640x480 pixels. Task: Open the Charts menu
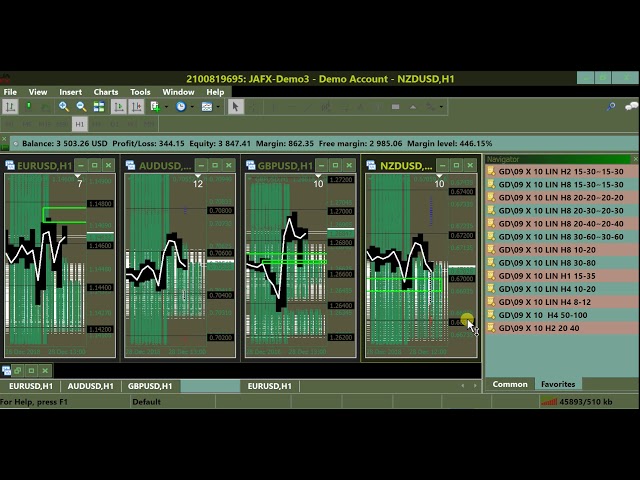pos(105,92)
